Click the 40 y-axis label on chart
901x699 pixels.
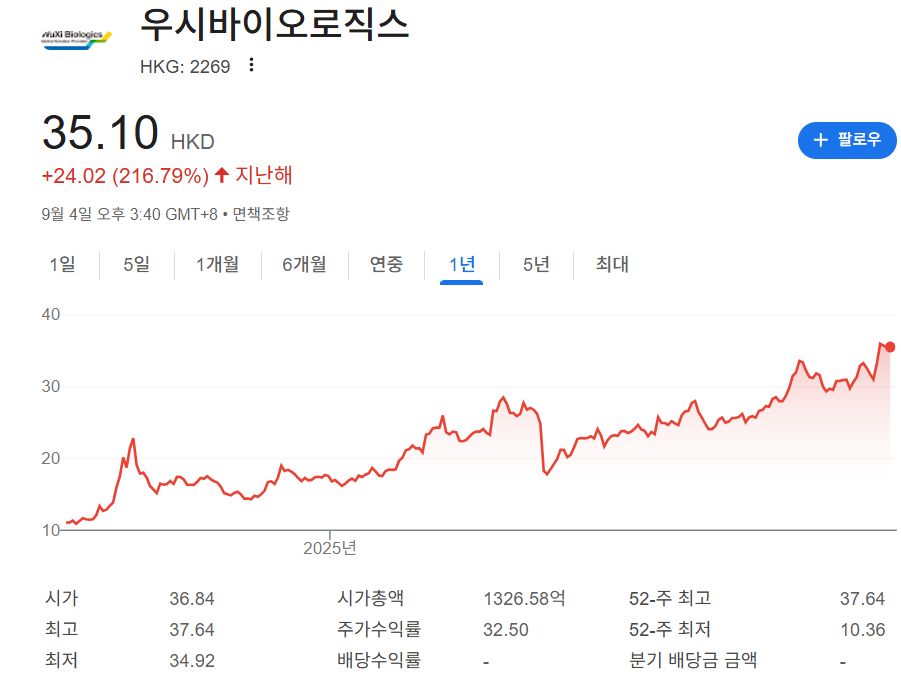[51, 314]
